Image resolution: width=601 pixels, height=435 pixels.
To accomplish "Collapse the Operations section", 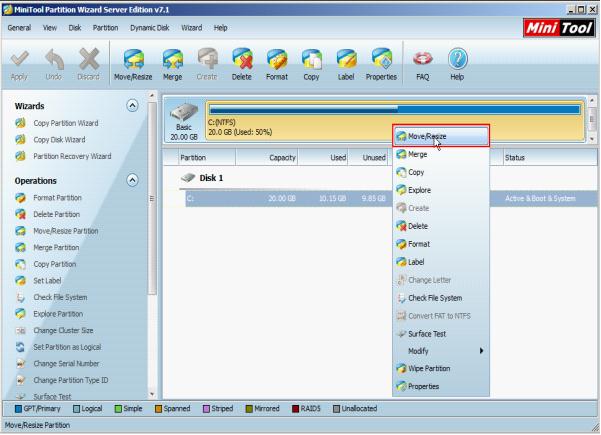I will (x=132, y=180).
